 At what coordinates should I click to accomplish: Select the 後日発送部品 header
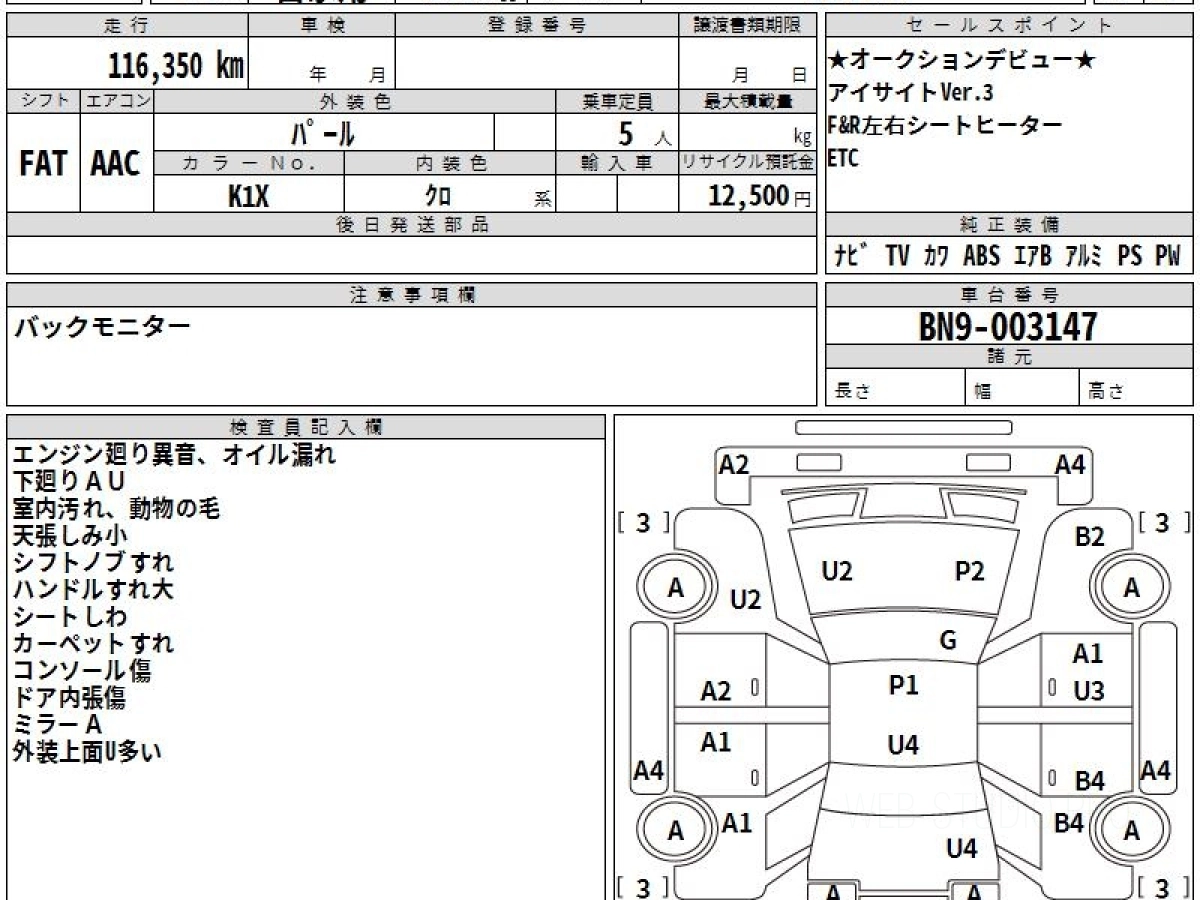412,225
